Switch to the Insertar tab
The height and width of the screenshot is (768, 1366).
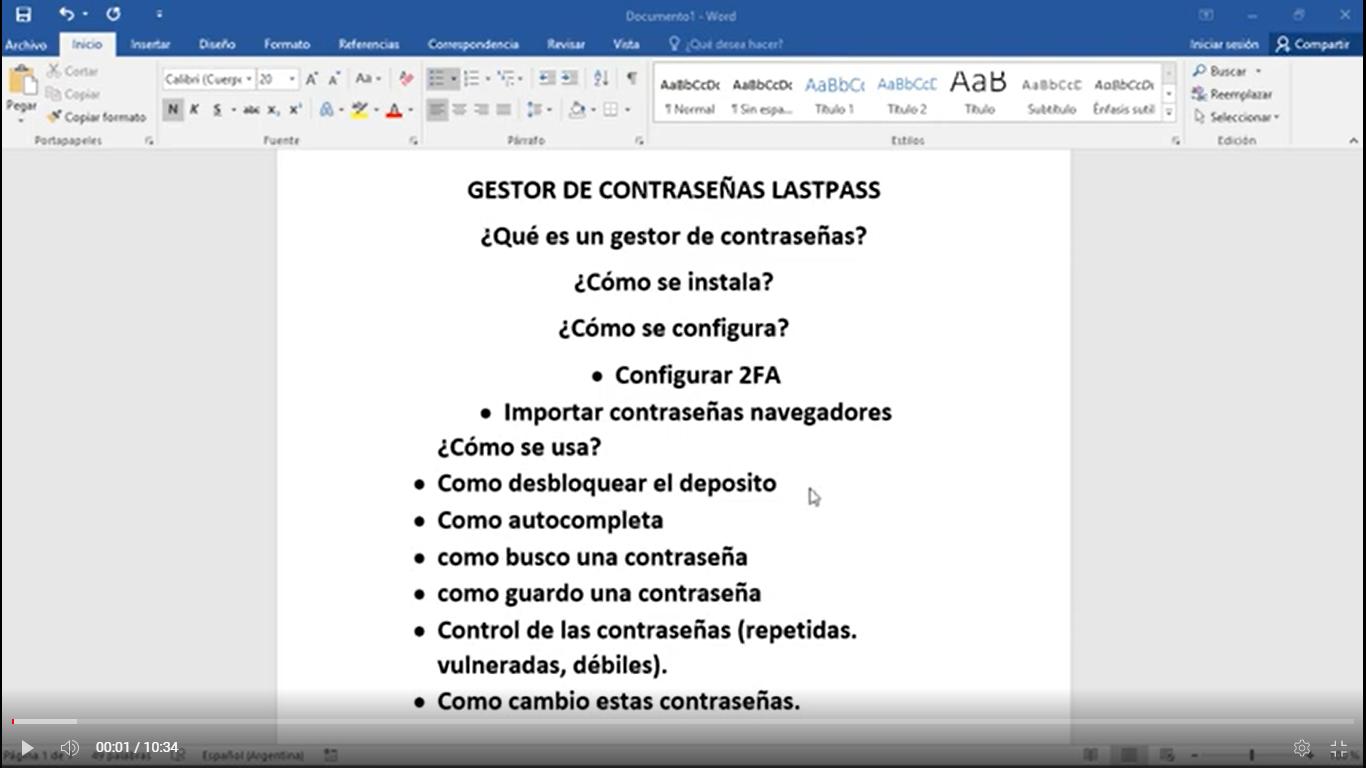[x=150, y=44]
